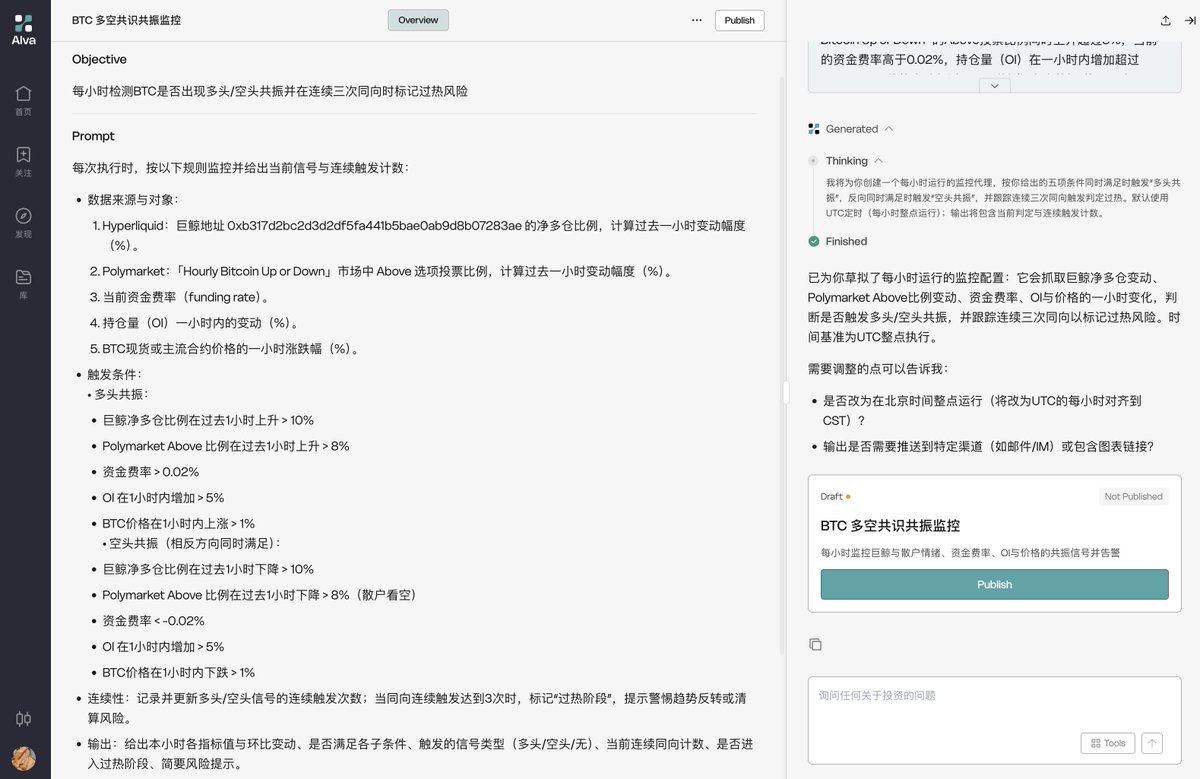
Task: Click the Alva logo in sidebar
Action: [x=23, y=30]
